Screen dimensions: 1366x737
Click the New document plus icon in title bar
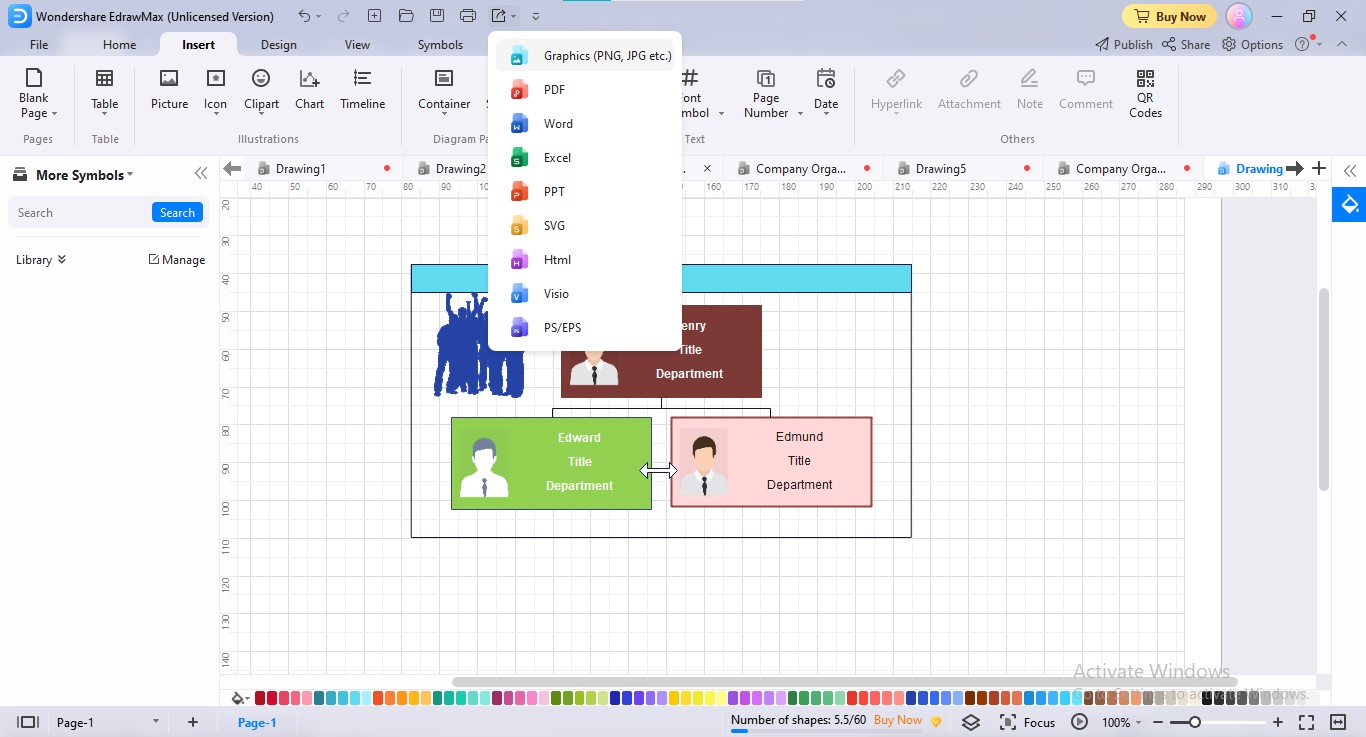pos(374,16)
